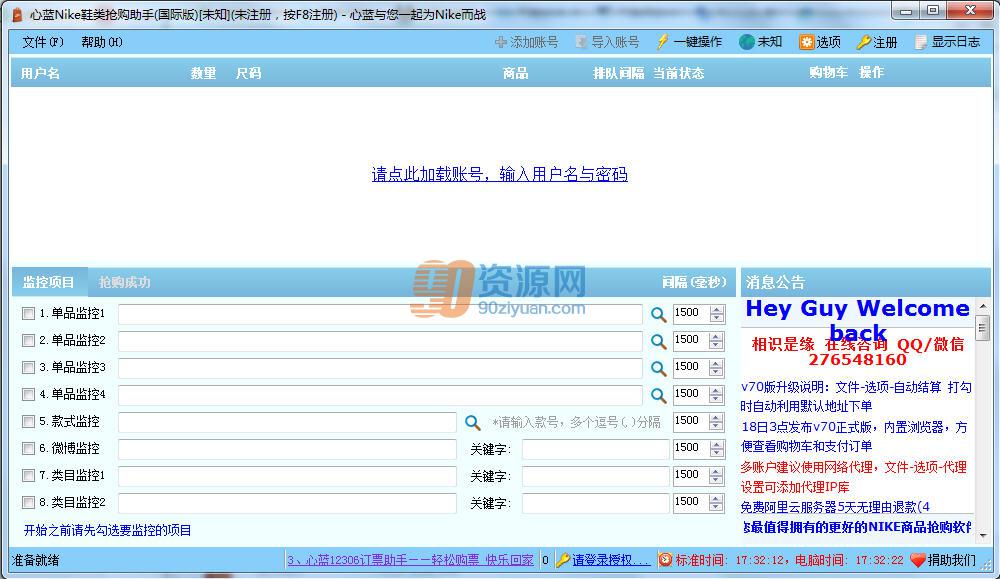Image resolution: width=1000 pixels, height=579 pixels.
Task: Click search magnifier for 单品监控3
Action: coord(658,368)
